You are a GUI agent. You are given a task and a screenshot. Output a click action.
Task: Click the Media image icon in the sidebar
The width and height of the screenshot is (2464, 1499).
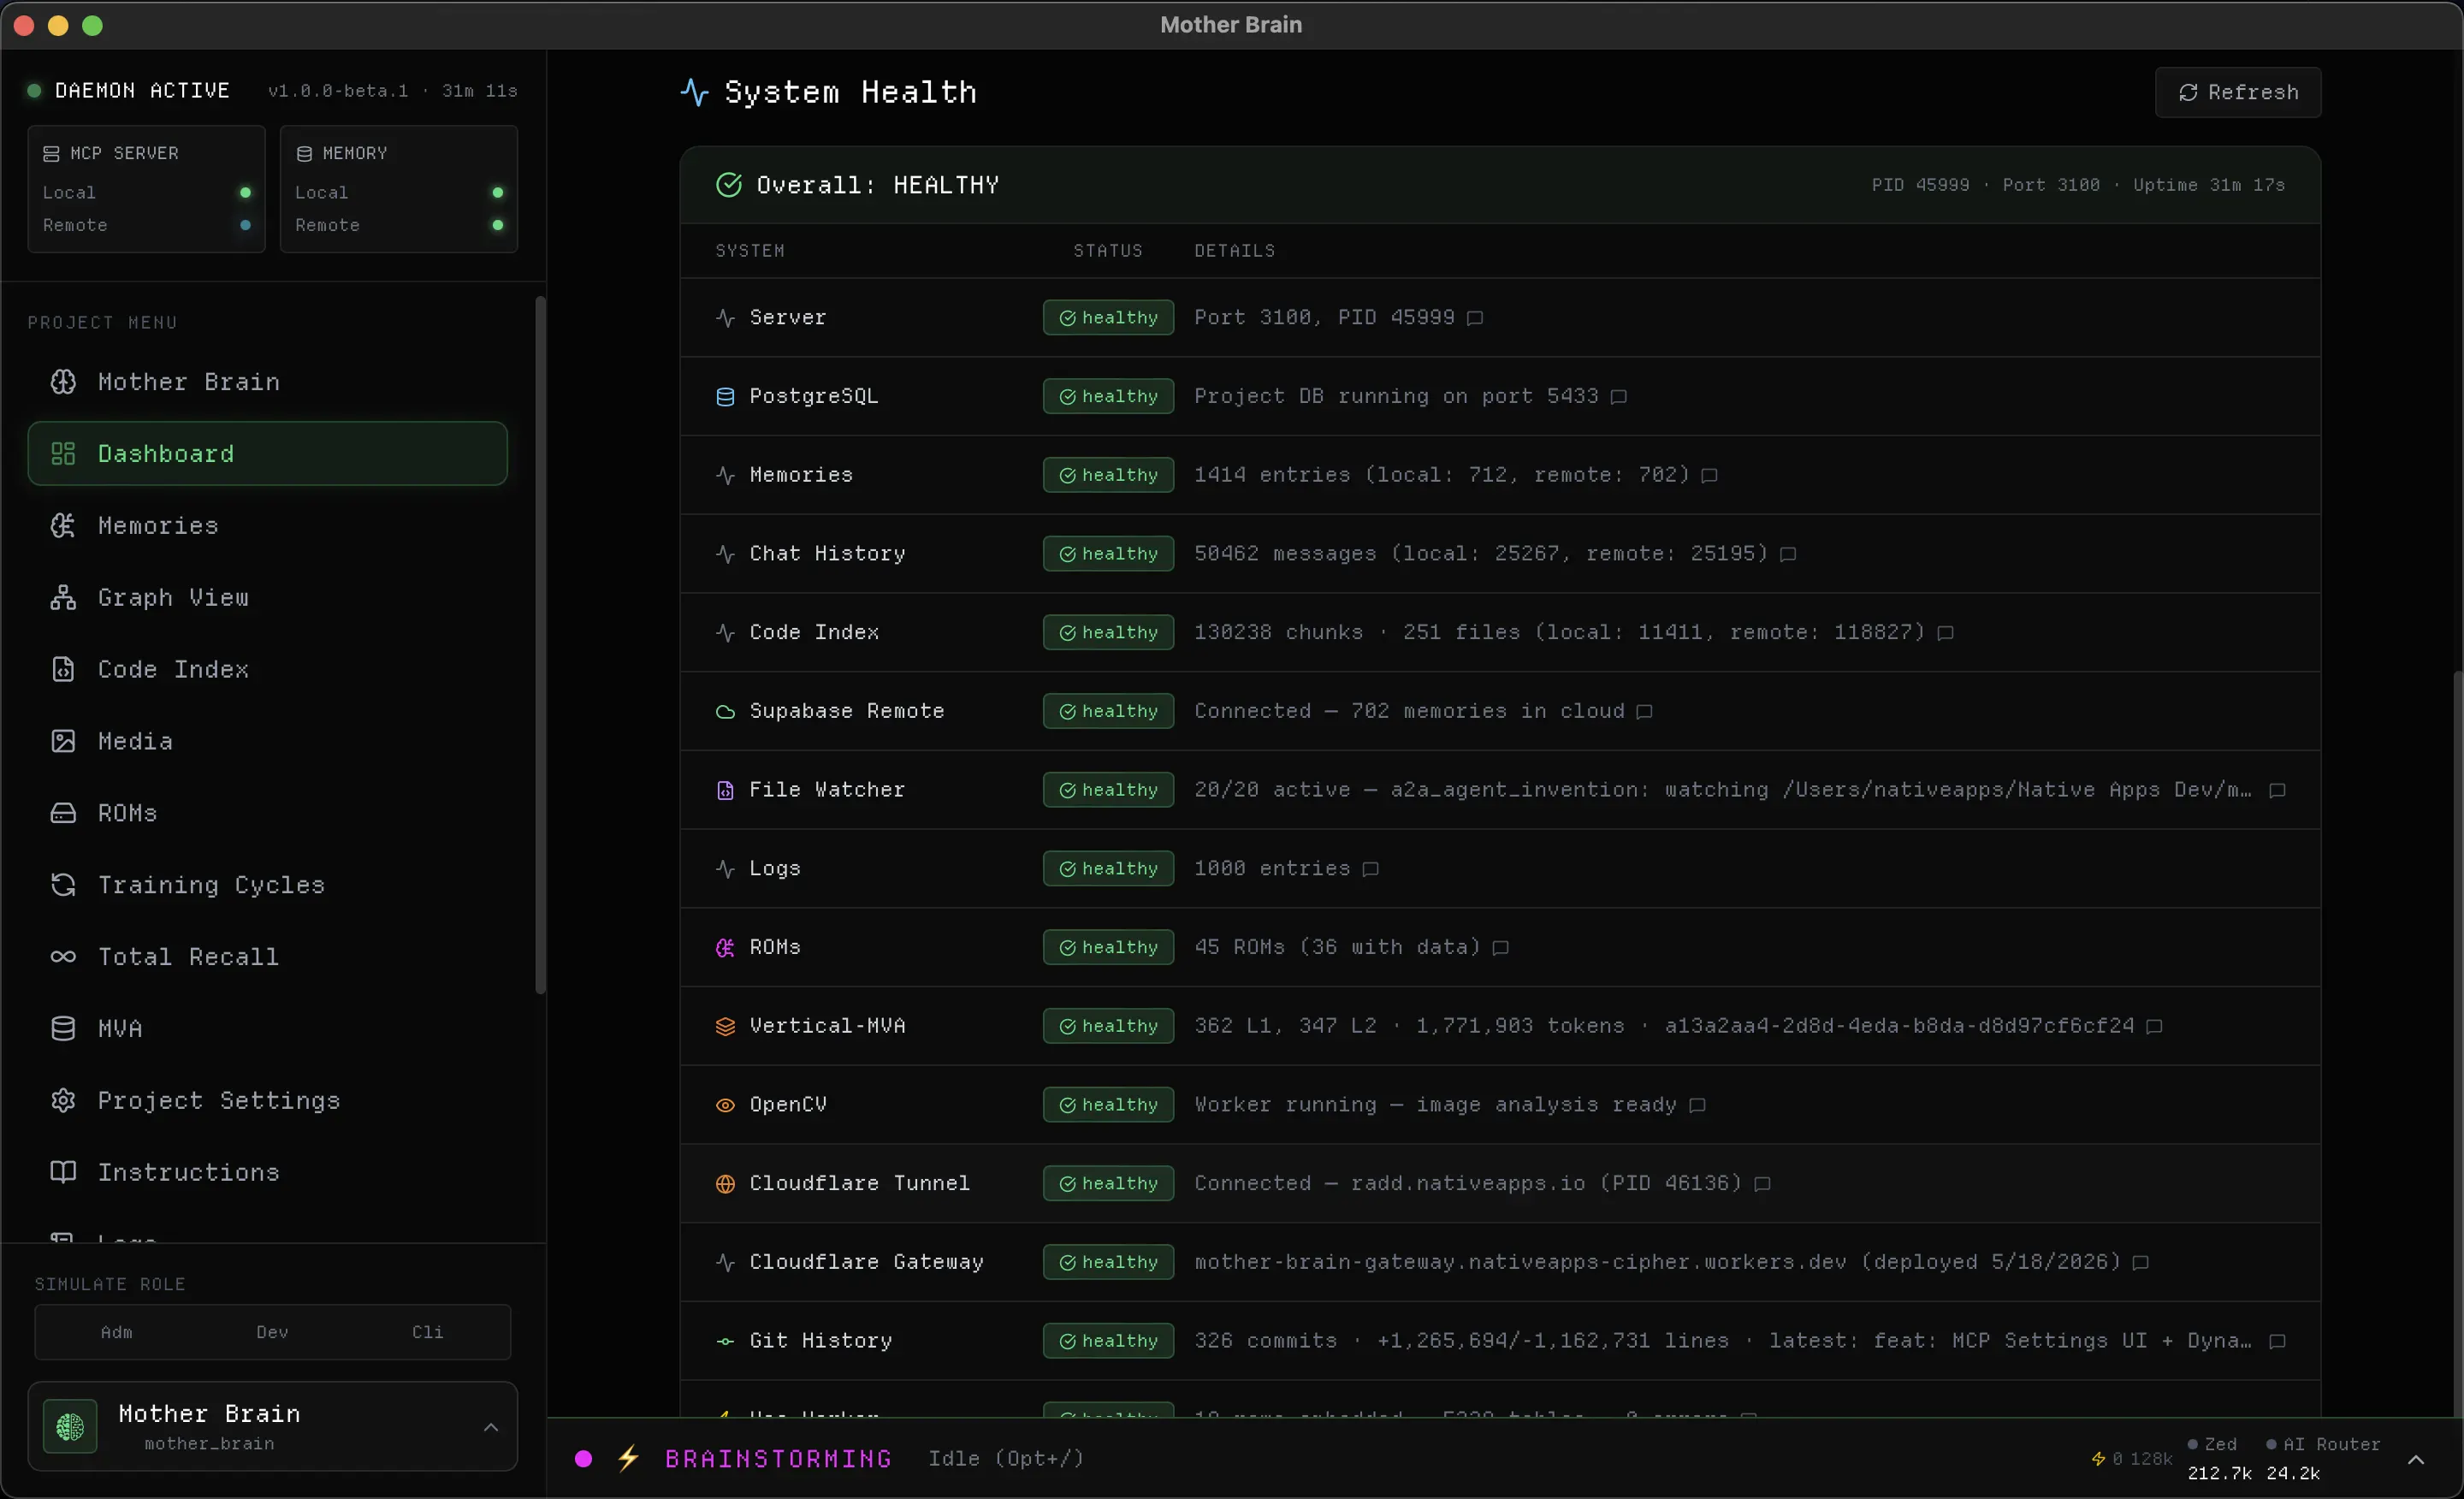[x=63, y=741]
